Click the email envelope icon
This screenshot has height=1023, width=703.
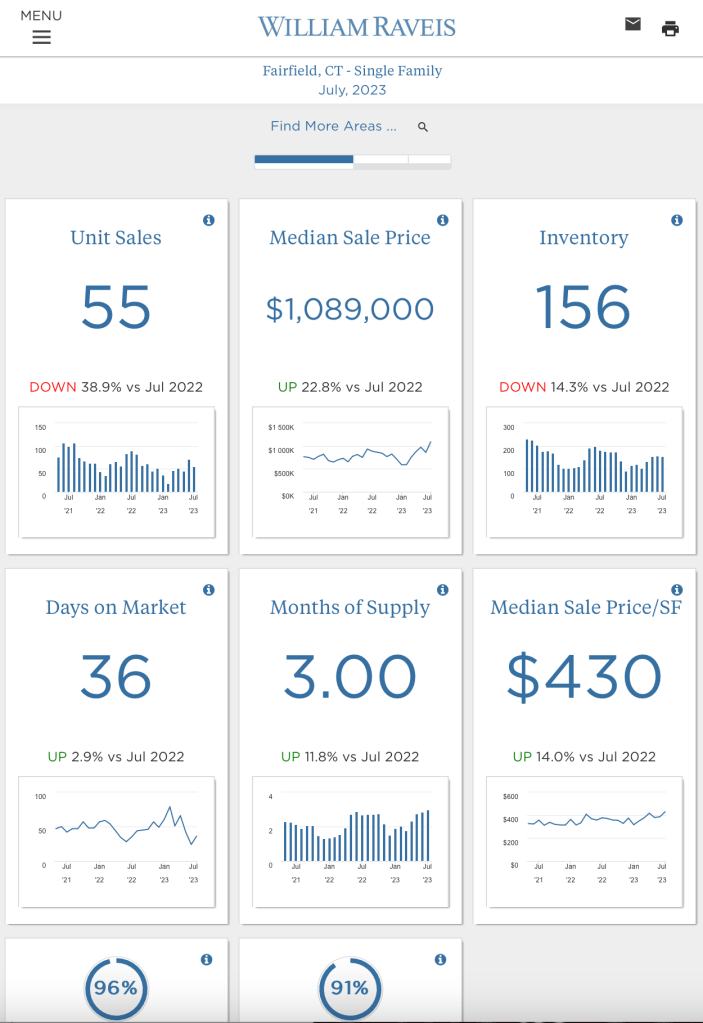[x=632, y=25]
